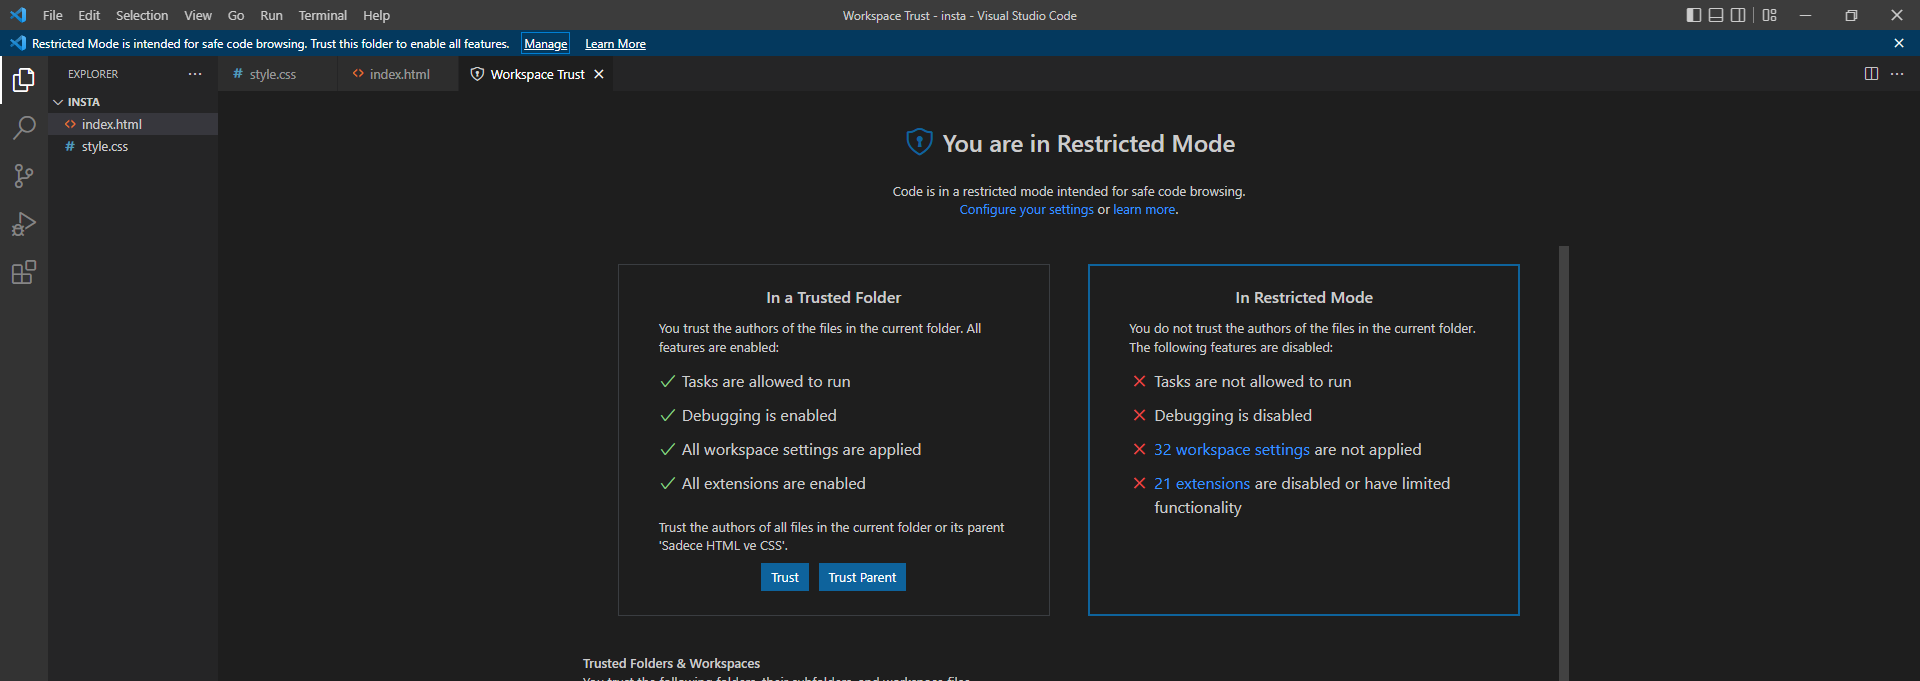Toggle Primary Side Bar visibility
The image size is (1920, 681).
pyautogui.click(x=1693, y=15)
